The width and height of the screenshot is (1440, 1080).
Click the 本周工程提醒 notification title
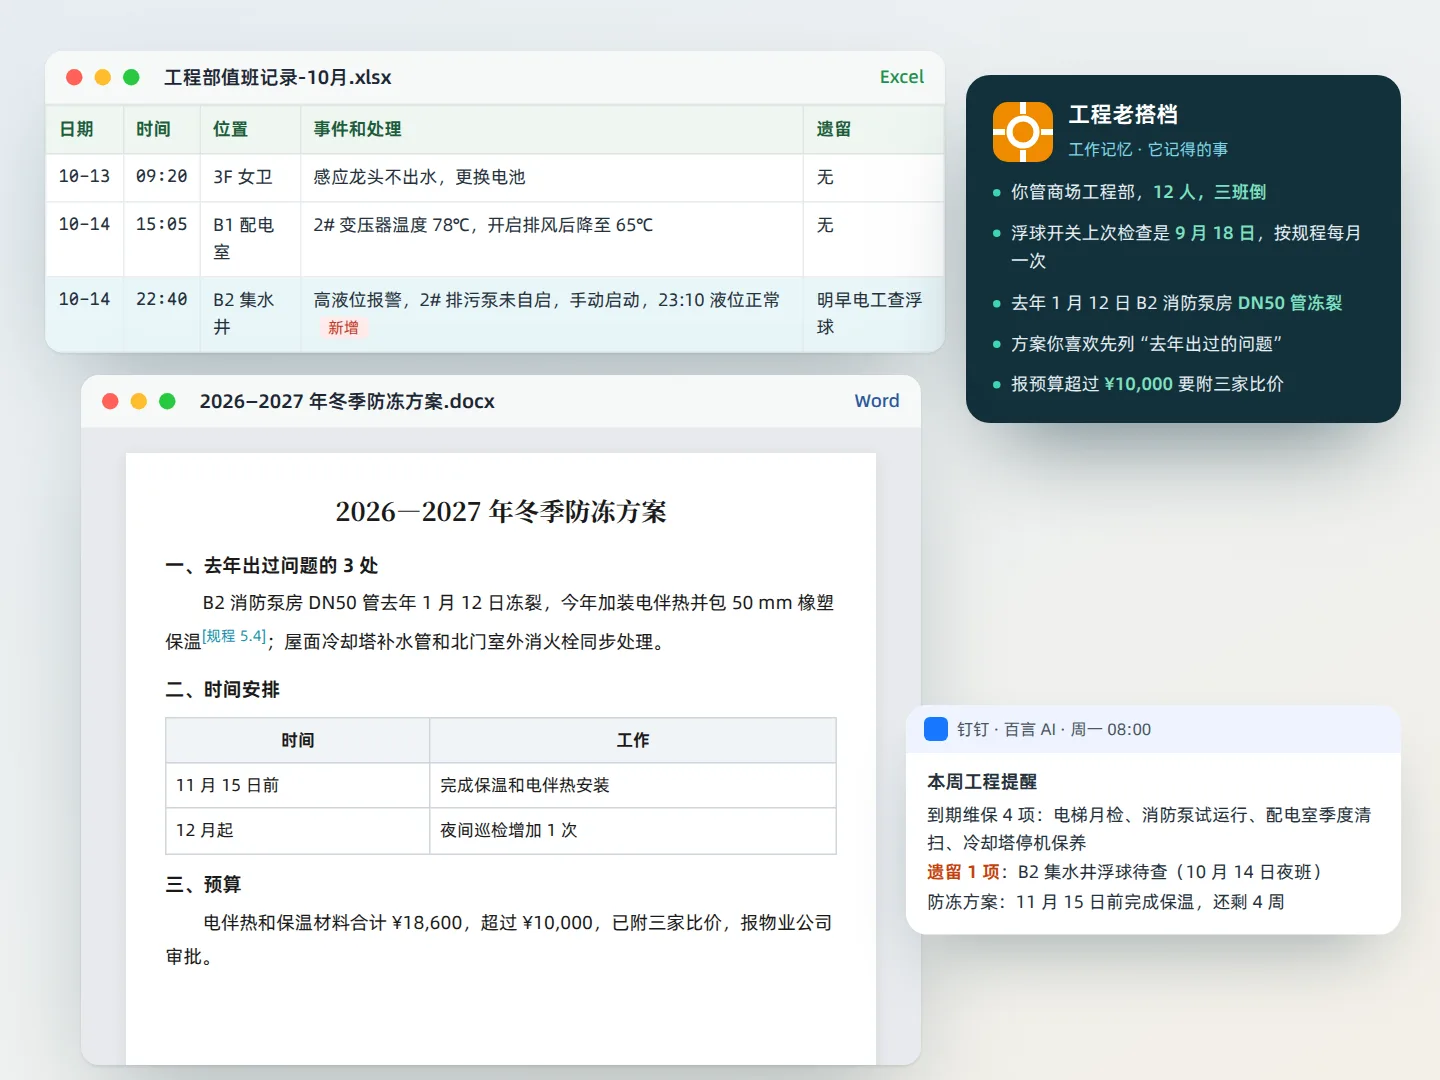pyautogui.click(x=982, y=782)
